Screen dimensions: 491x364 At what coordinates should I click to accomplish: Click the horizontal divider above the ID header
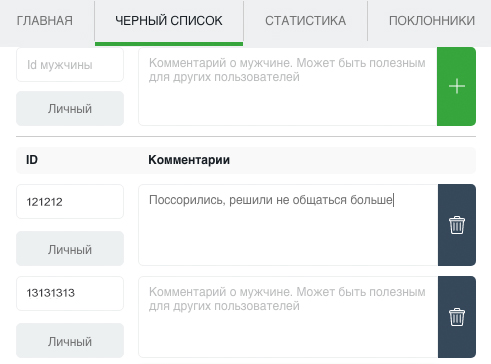point(246,136)
